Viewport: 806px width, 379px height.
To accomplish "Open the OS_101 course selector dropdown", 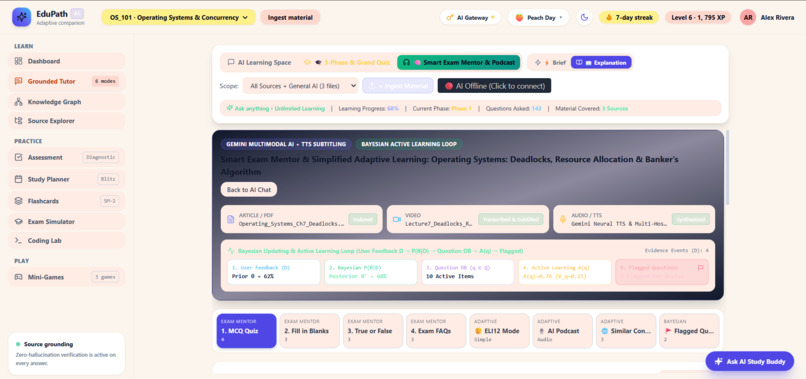I will coord(179,17).
